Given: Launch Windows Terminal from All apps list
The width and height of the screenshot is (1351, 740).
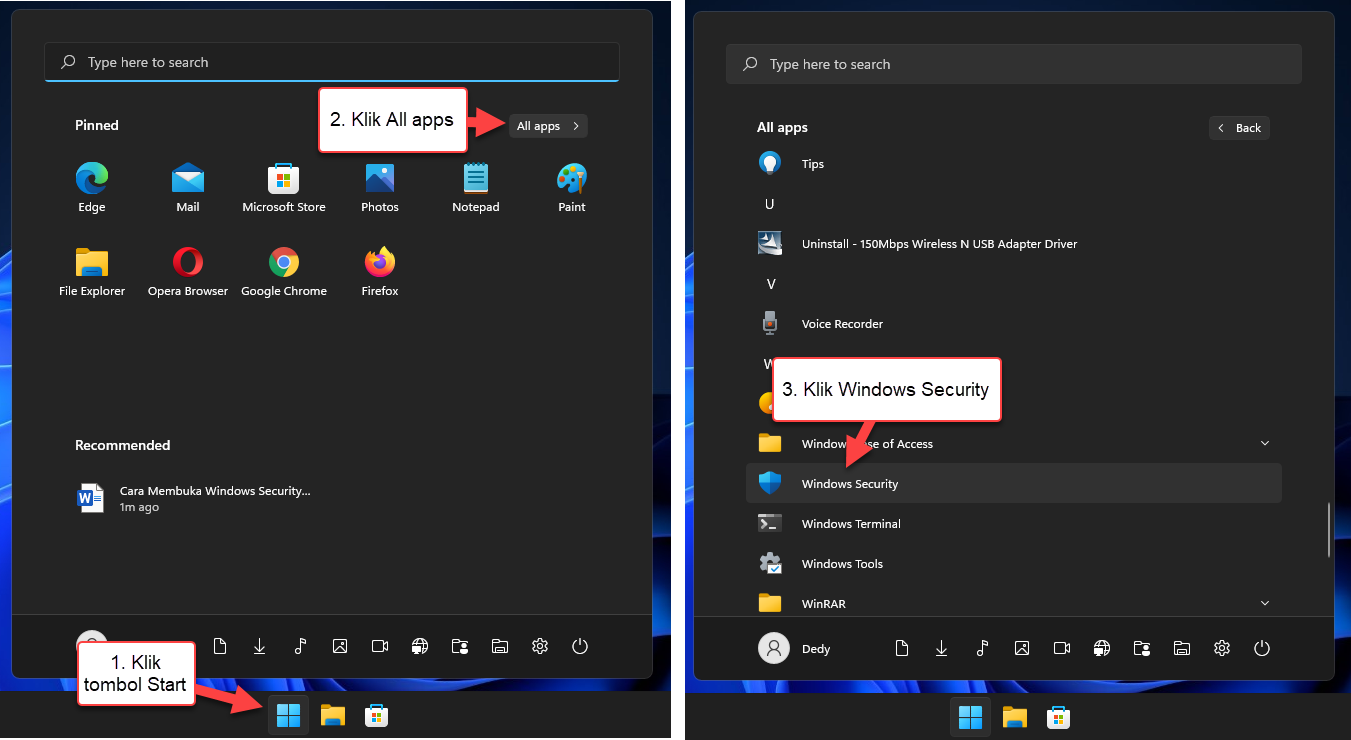Looking at the screenshot, I should pos(1014,524).
